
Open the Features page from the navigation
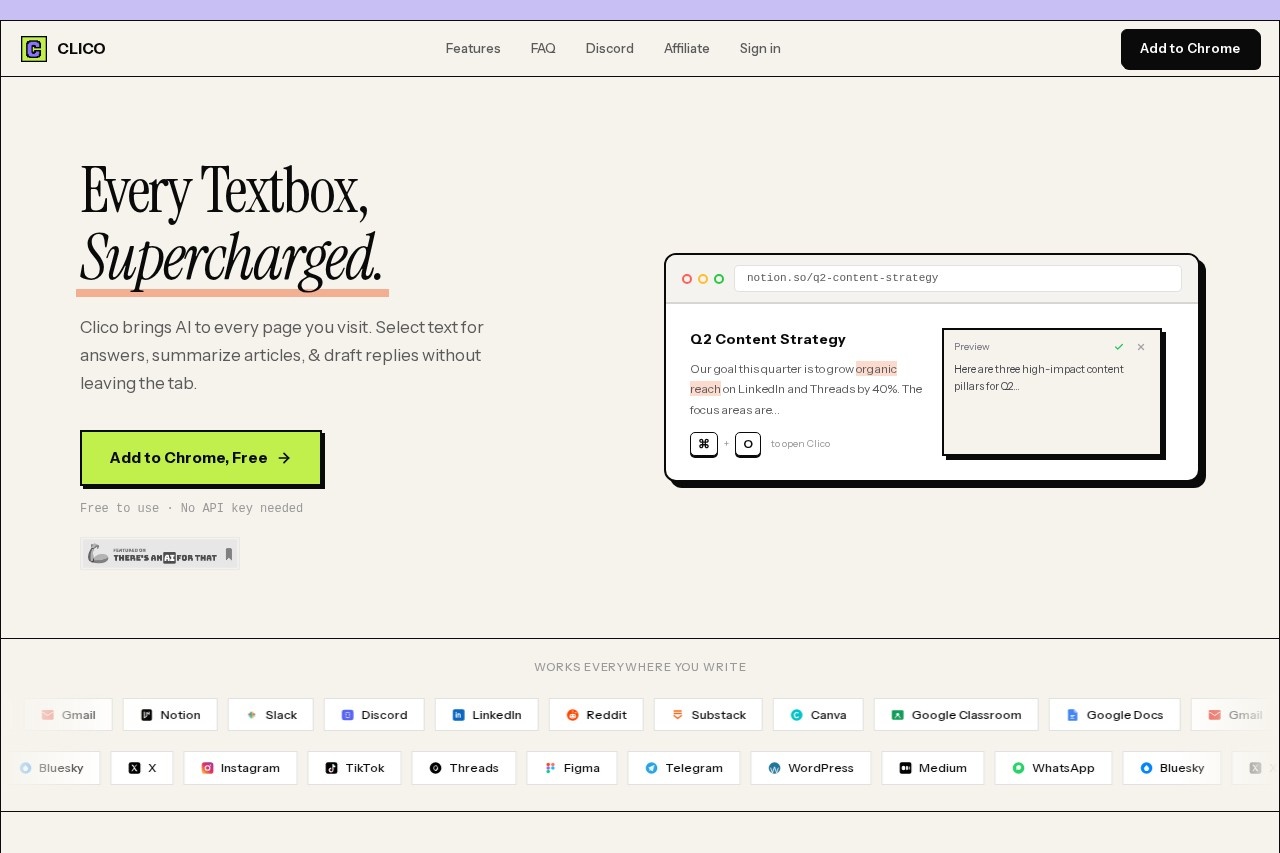click(x=473, y=48)
